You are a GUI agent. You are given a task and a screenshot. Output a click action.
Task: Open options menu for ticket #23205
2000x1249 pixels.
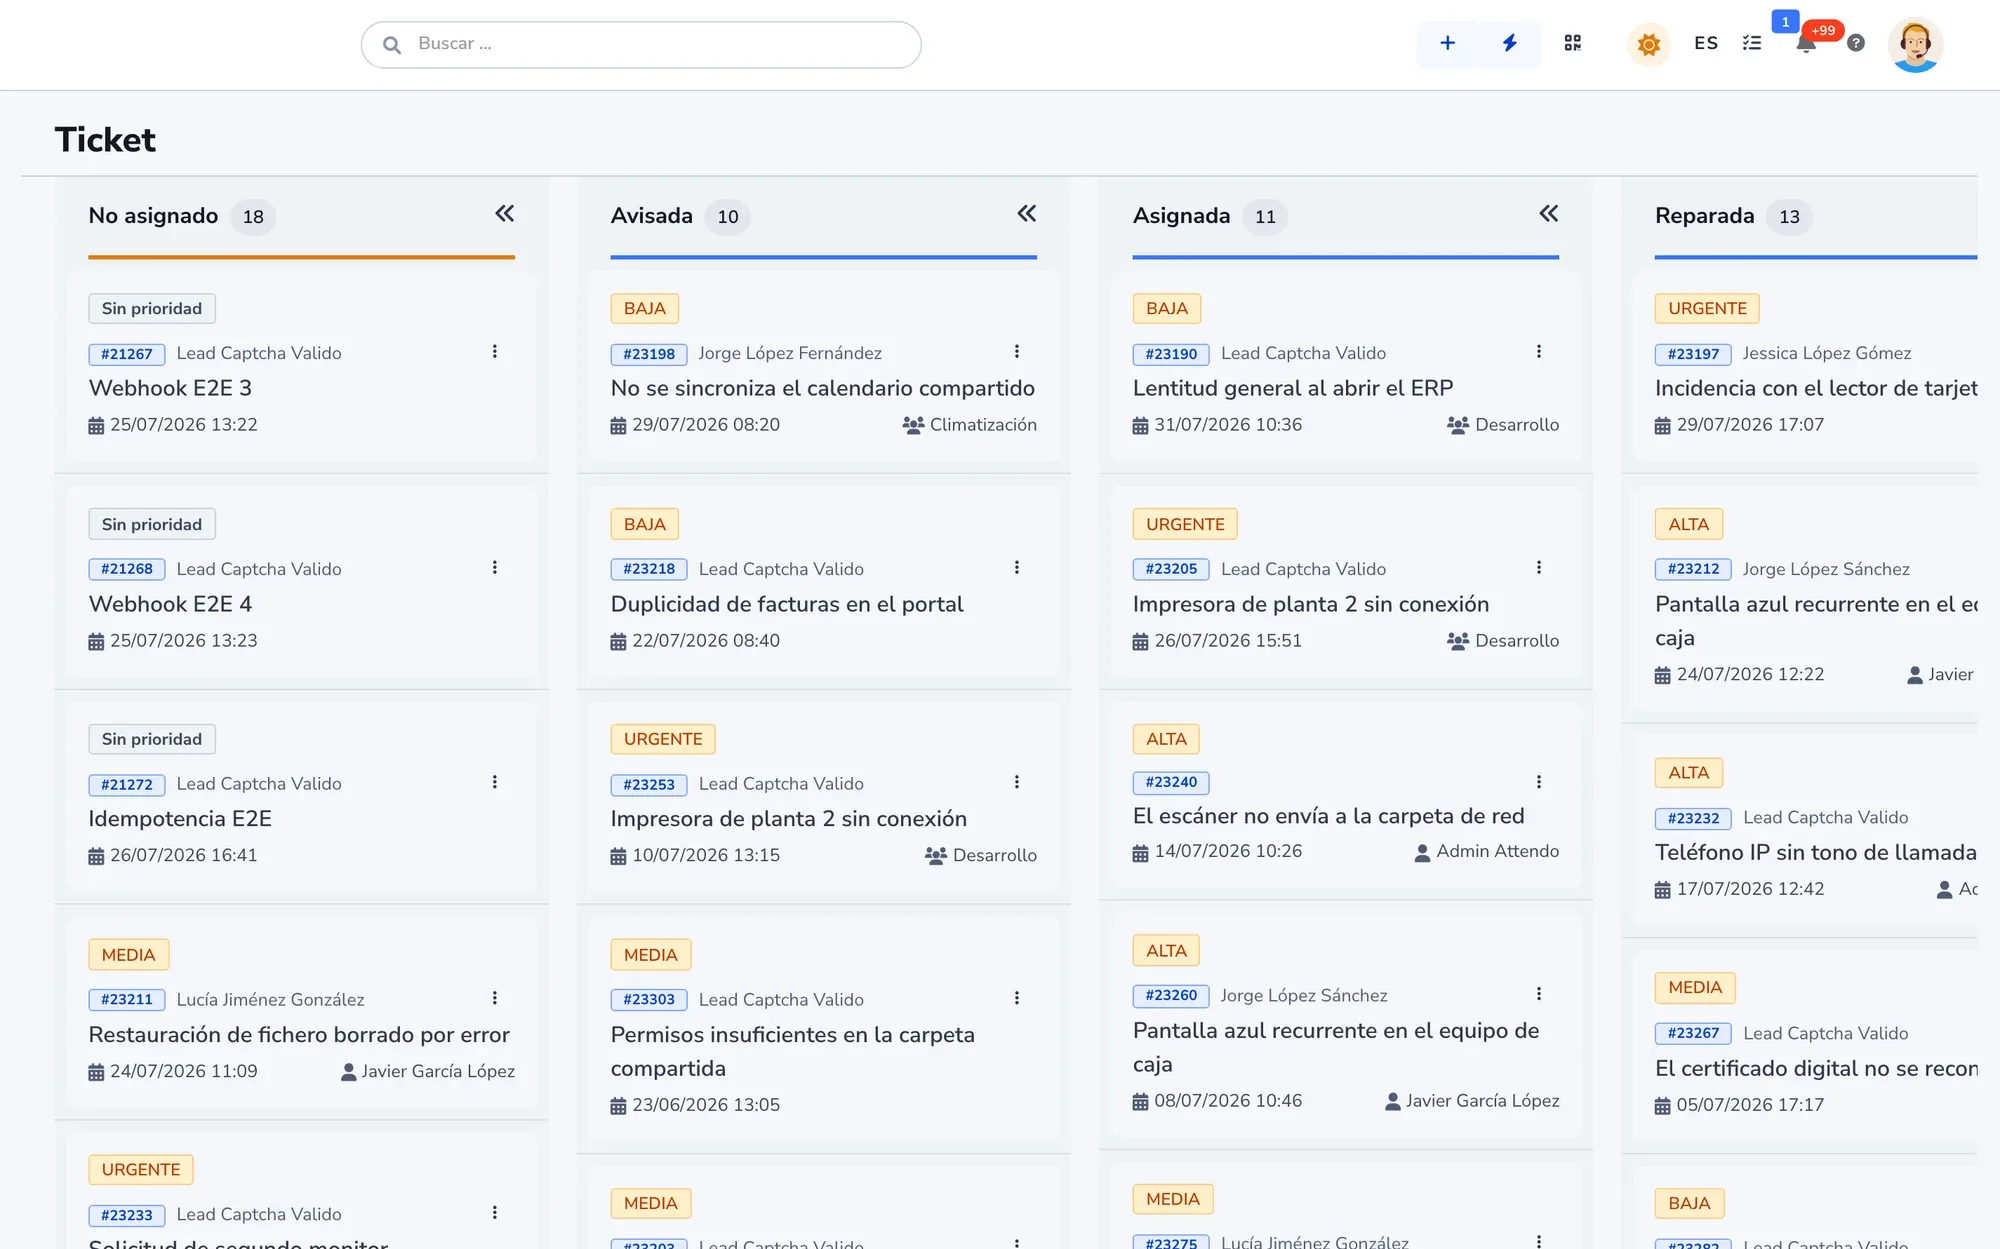coord(1539,568)
